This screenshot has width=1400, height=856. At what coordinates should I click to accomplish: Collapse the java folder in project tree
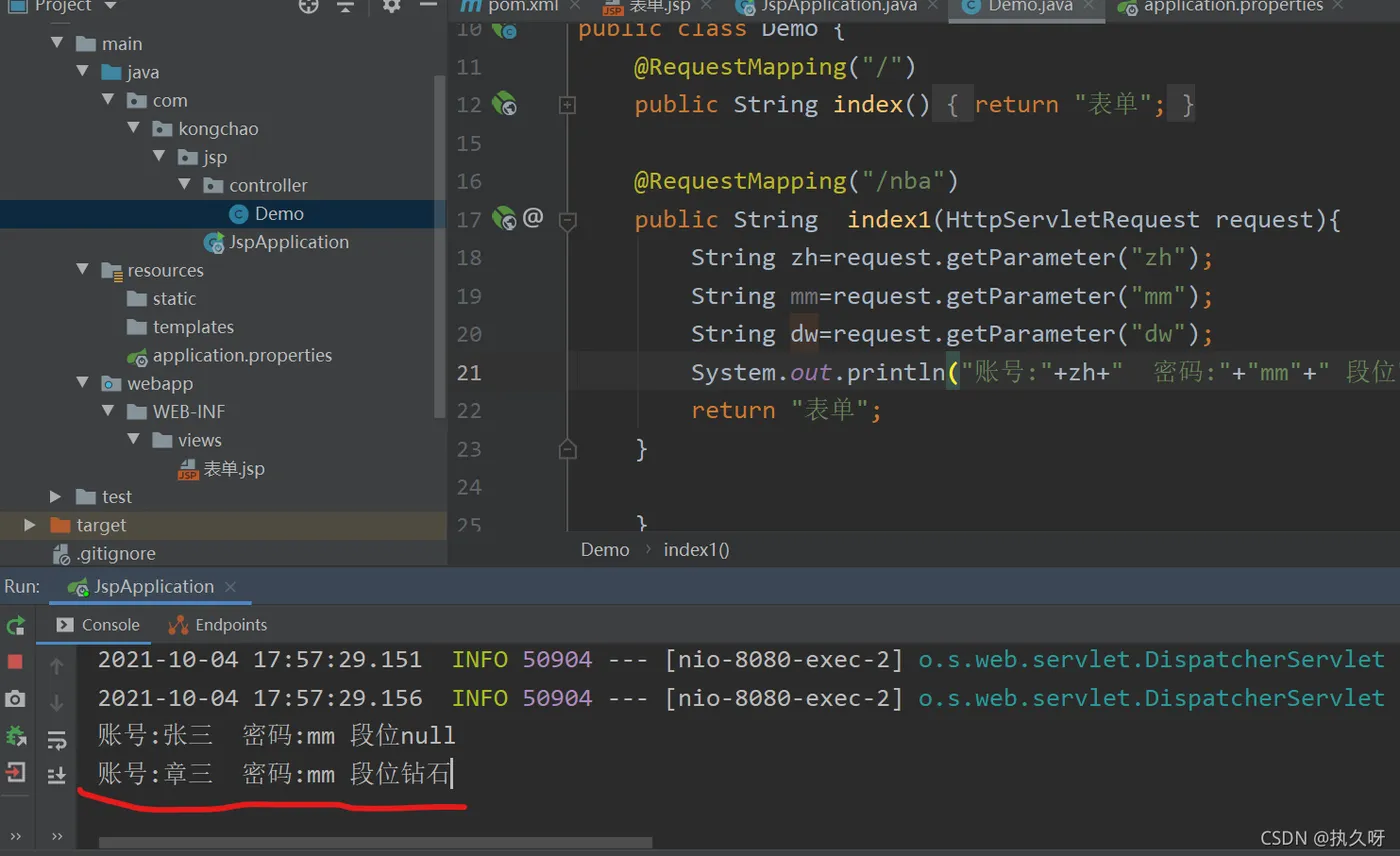pos(83,72)
